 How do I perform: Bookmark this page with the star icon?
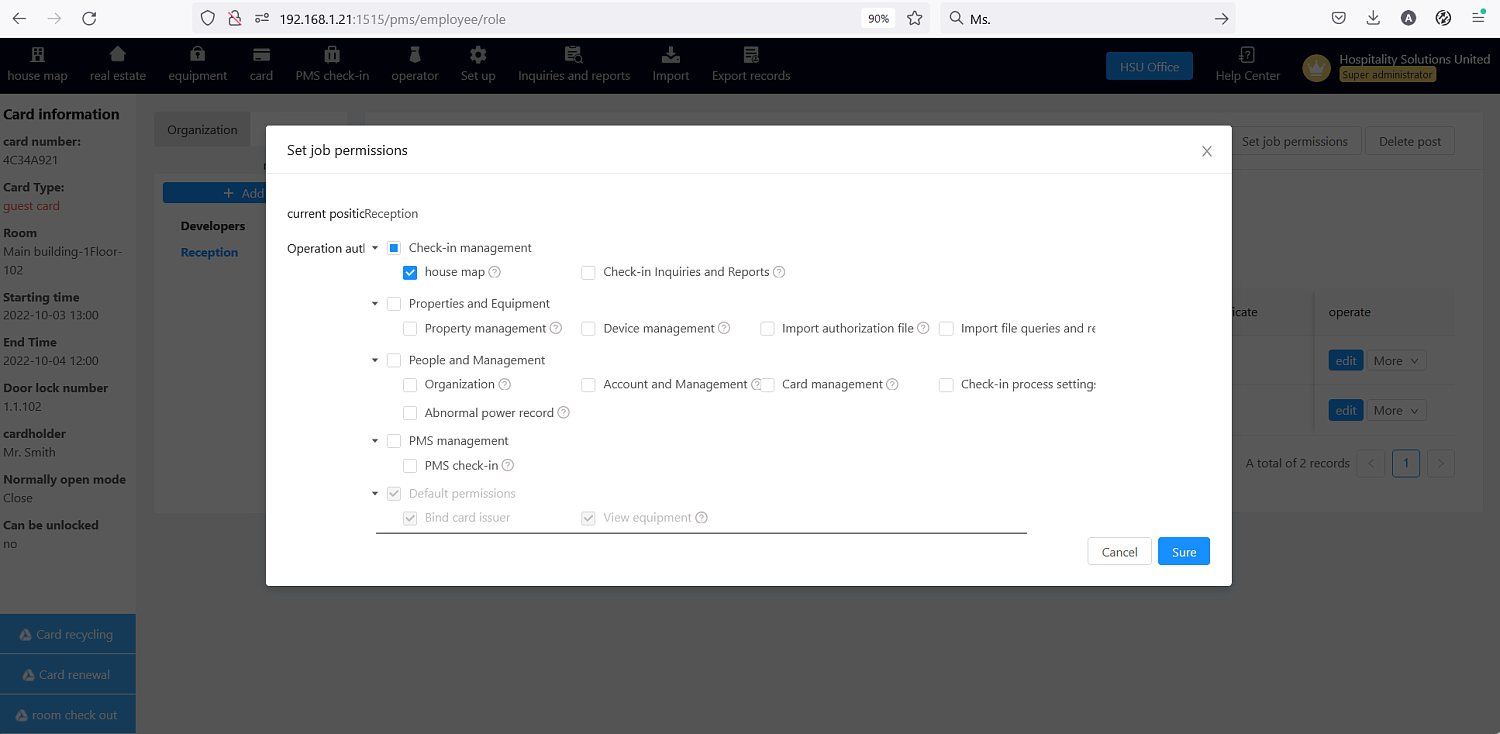click(x=914, y=18)
